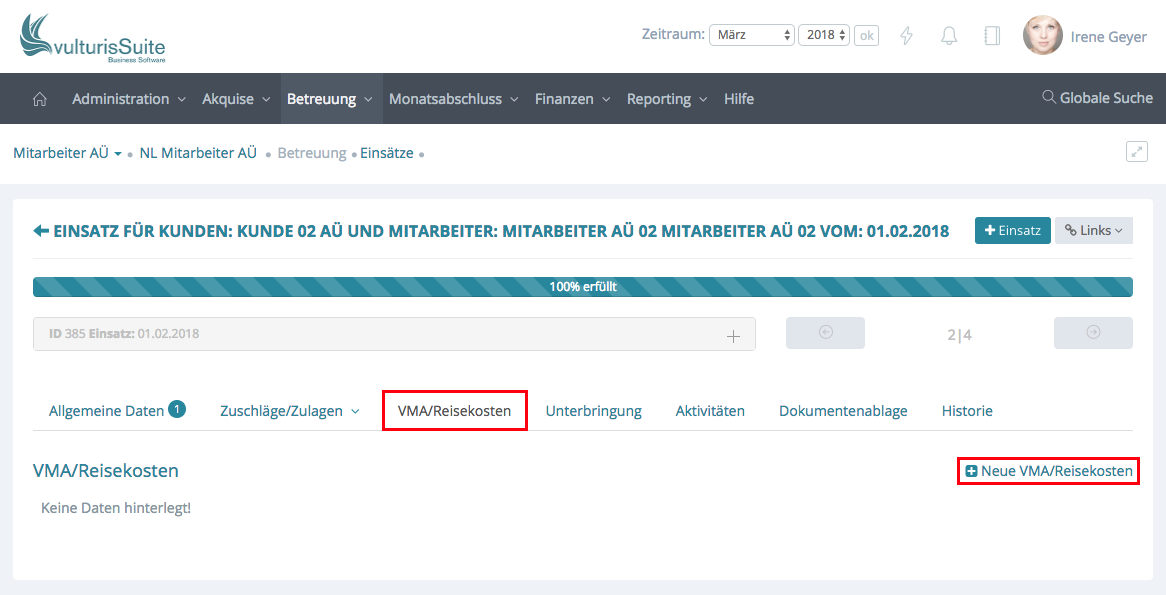This screenshot has height=595, width=1166.
Task: Click the lightning bolt quick actions icon
Action: [907, 36]
